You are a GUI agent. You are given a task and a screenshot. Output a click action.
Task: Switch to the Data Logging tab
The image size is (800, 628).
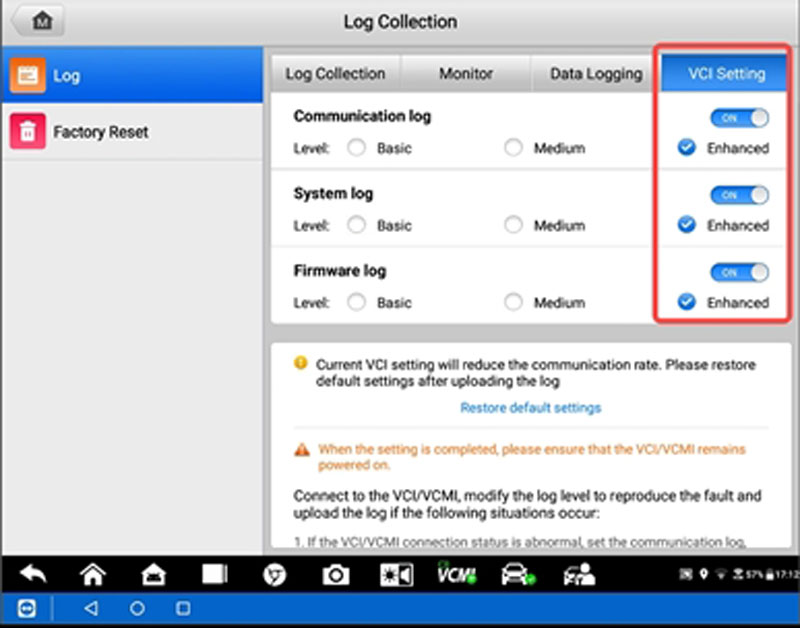tap(595, 74)
